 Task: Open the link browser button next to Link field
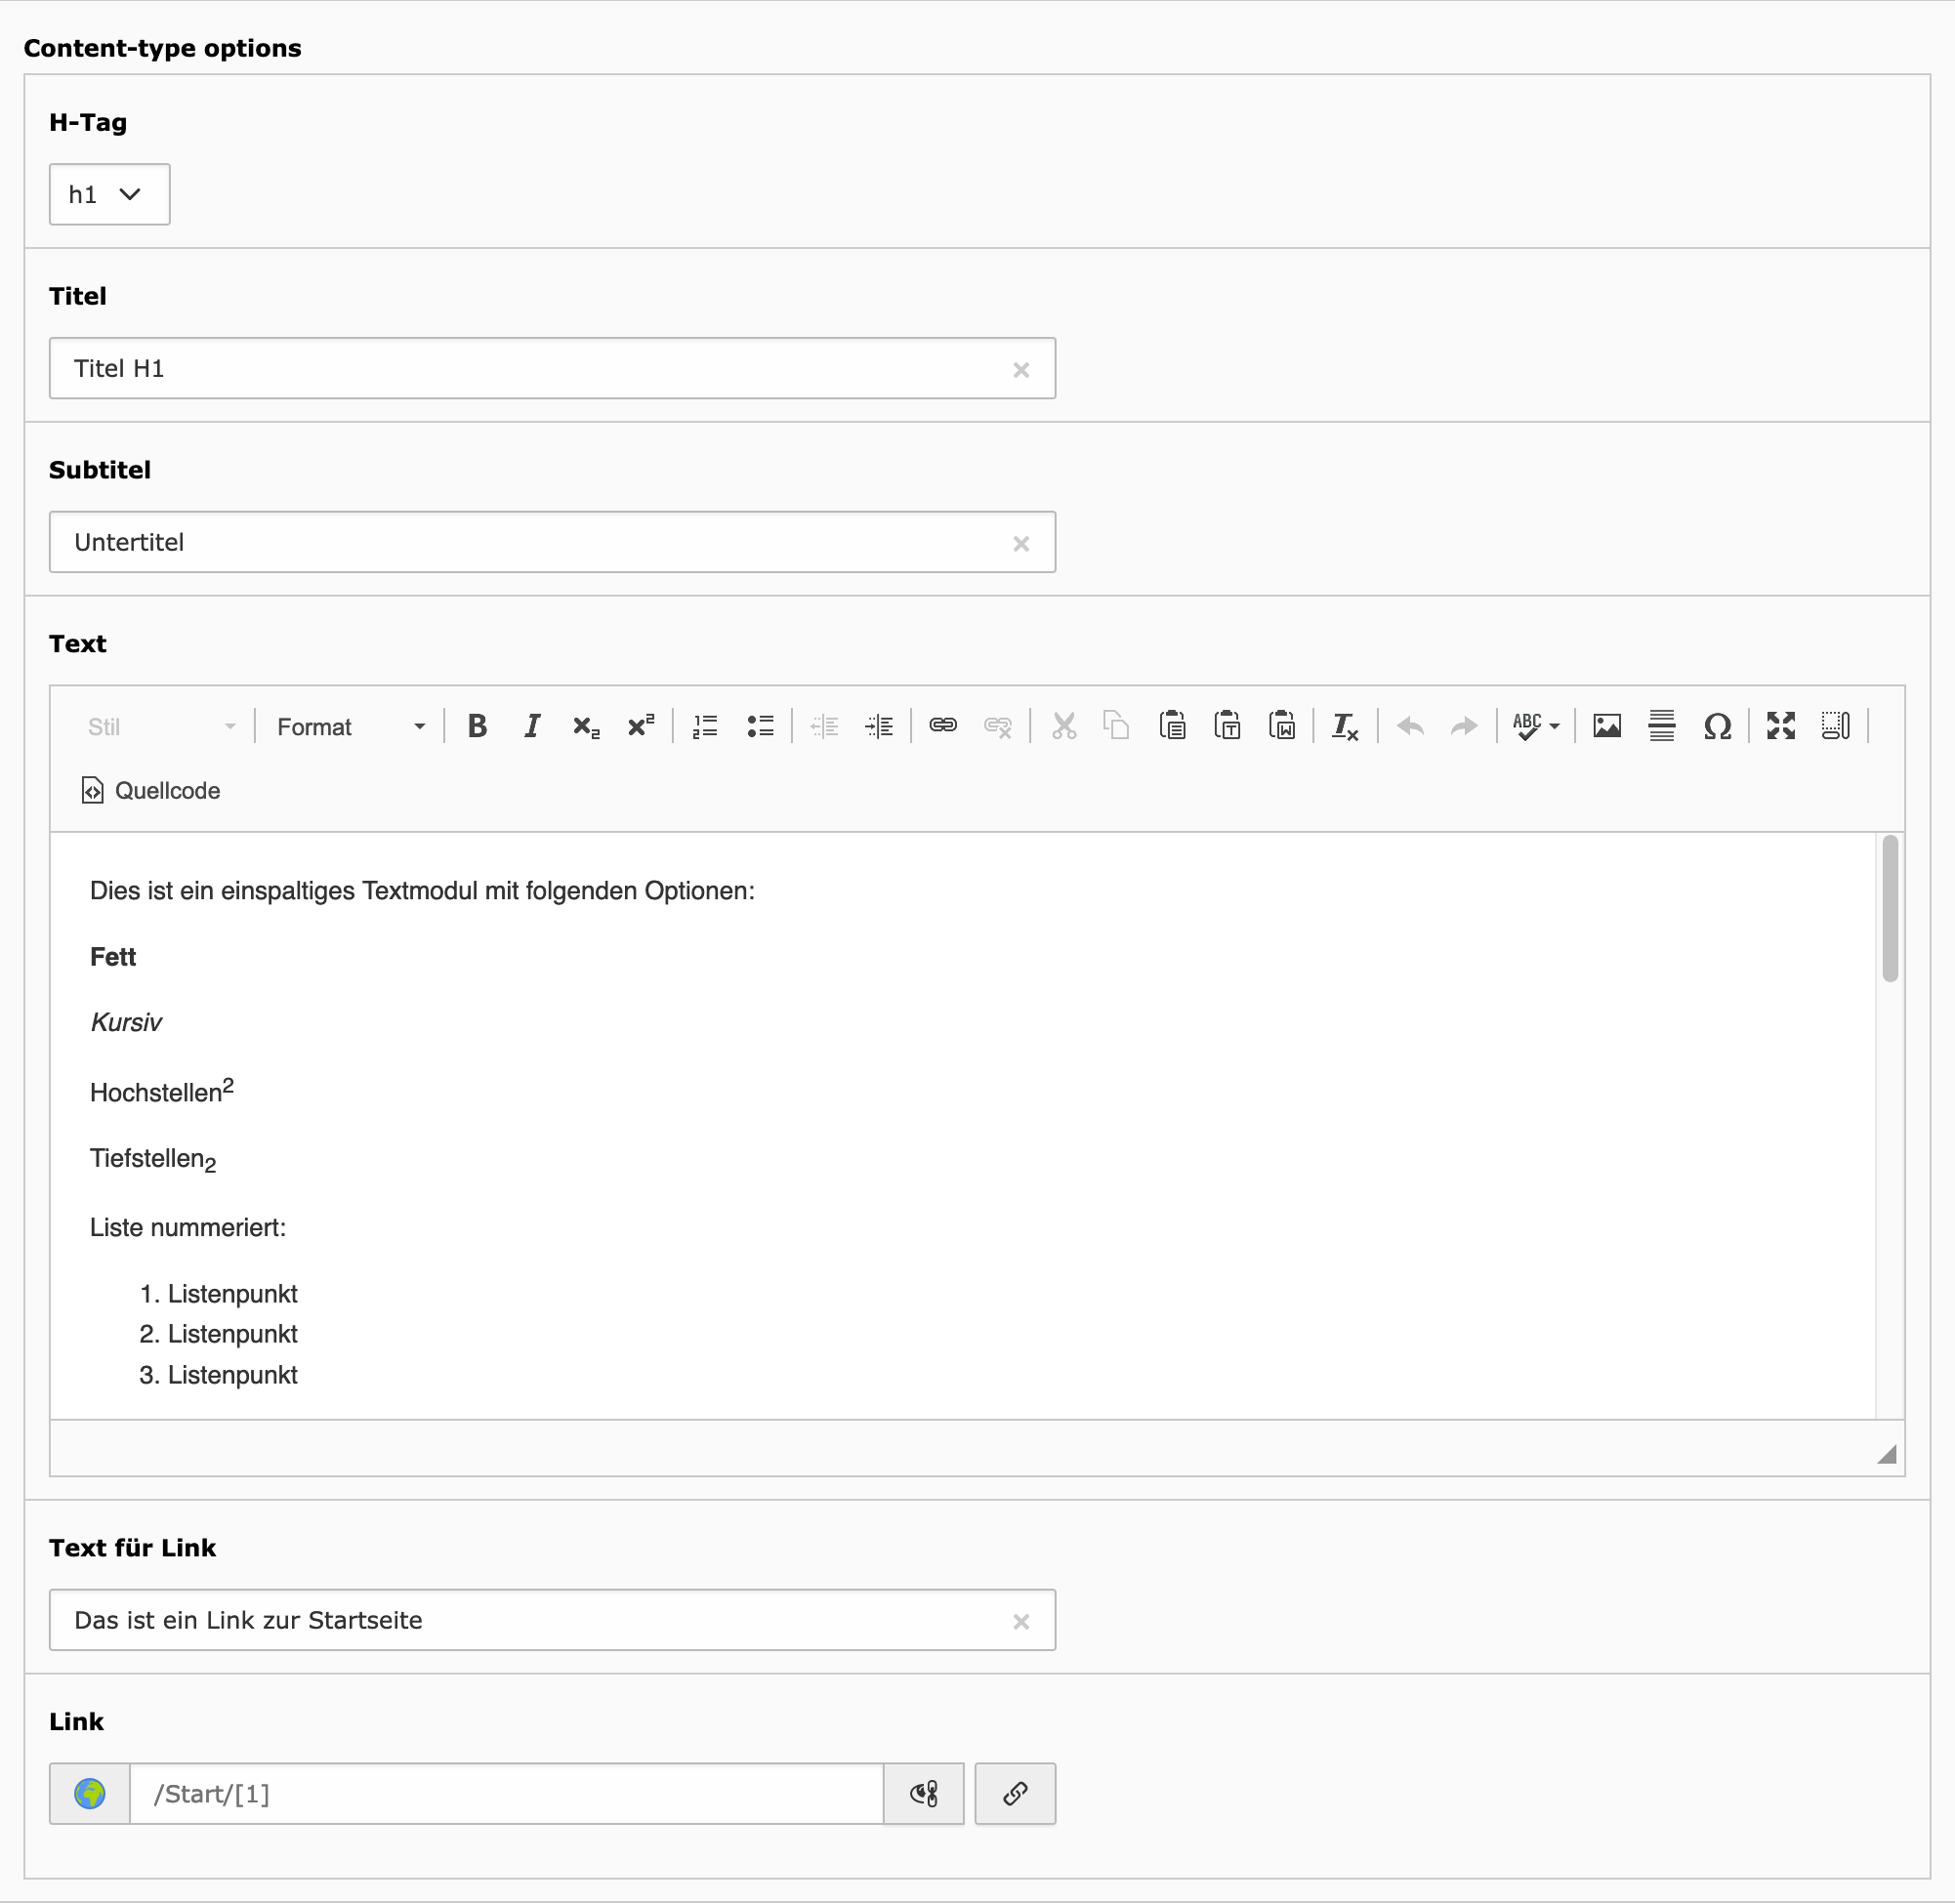[x=1015, y=1794]
